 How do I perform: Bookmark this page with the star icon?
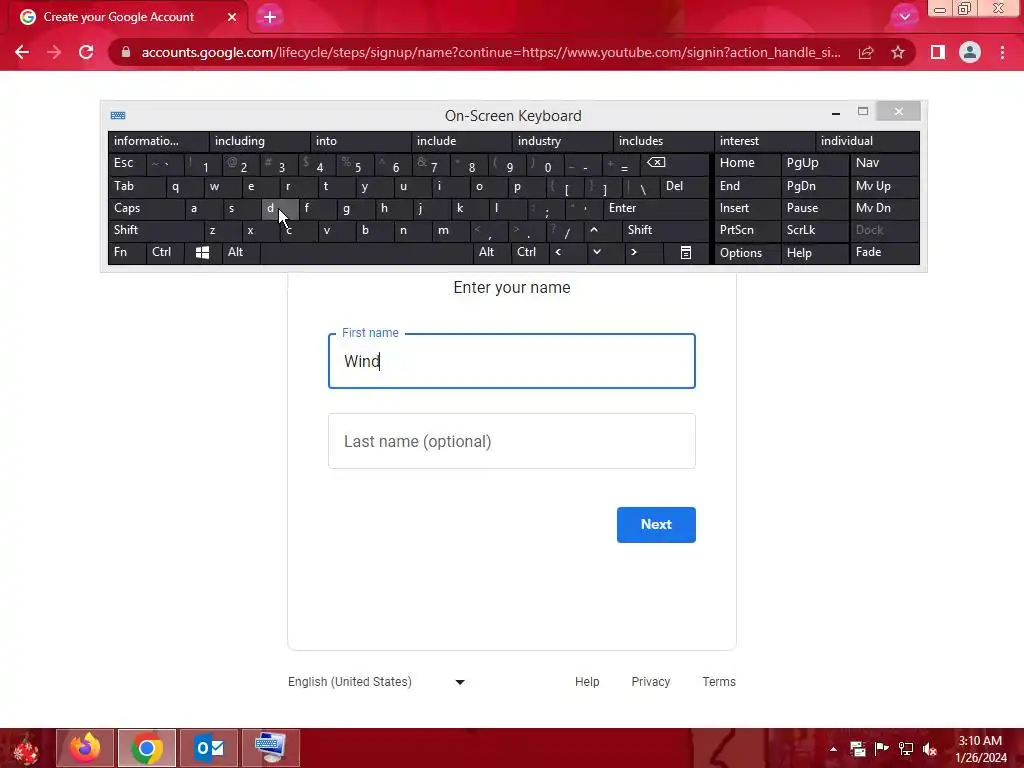tap(898, 52)
